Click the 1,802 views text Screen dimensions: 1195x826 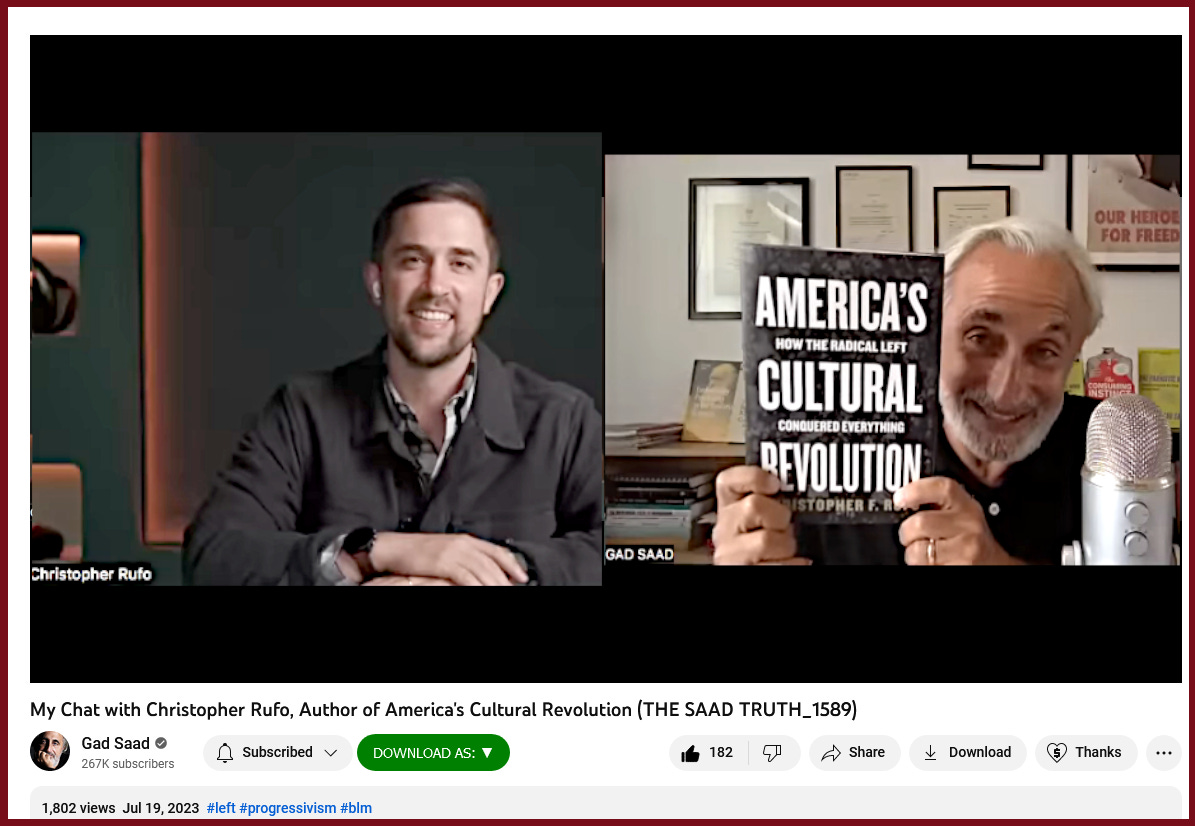pyautogui.click(x=78, y=808)
